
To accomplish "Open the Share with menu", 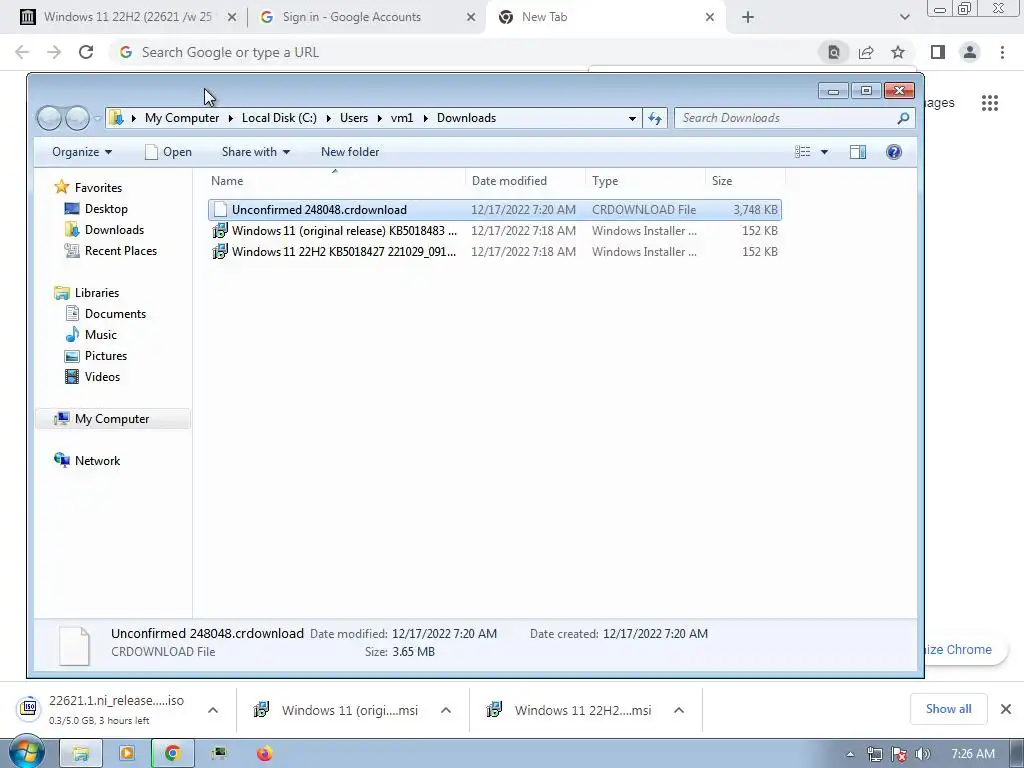I will [x=255, y=152].
